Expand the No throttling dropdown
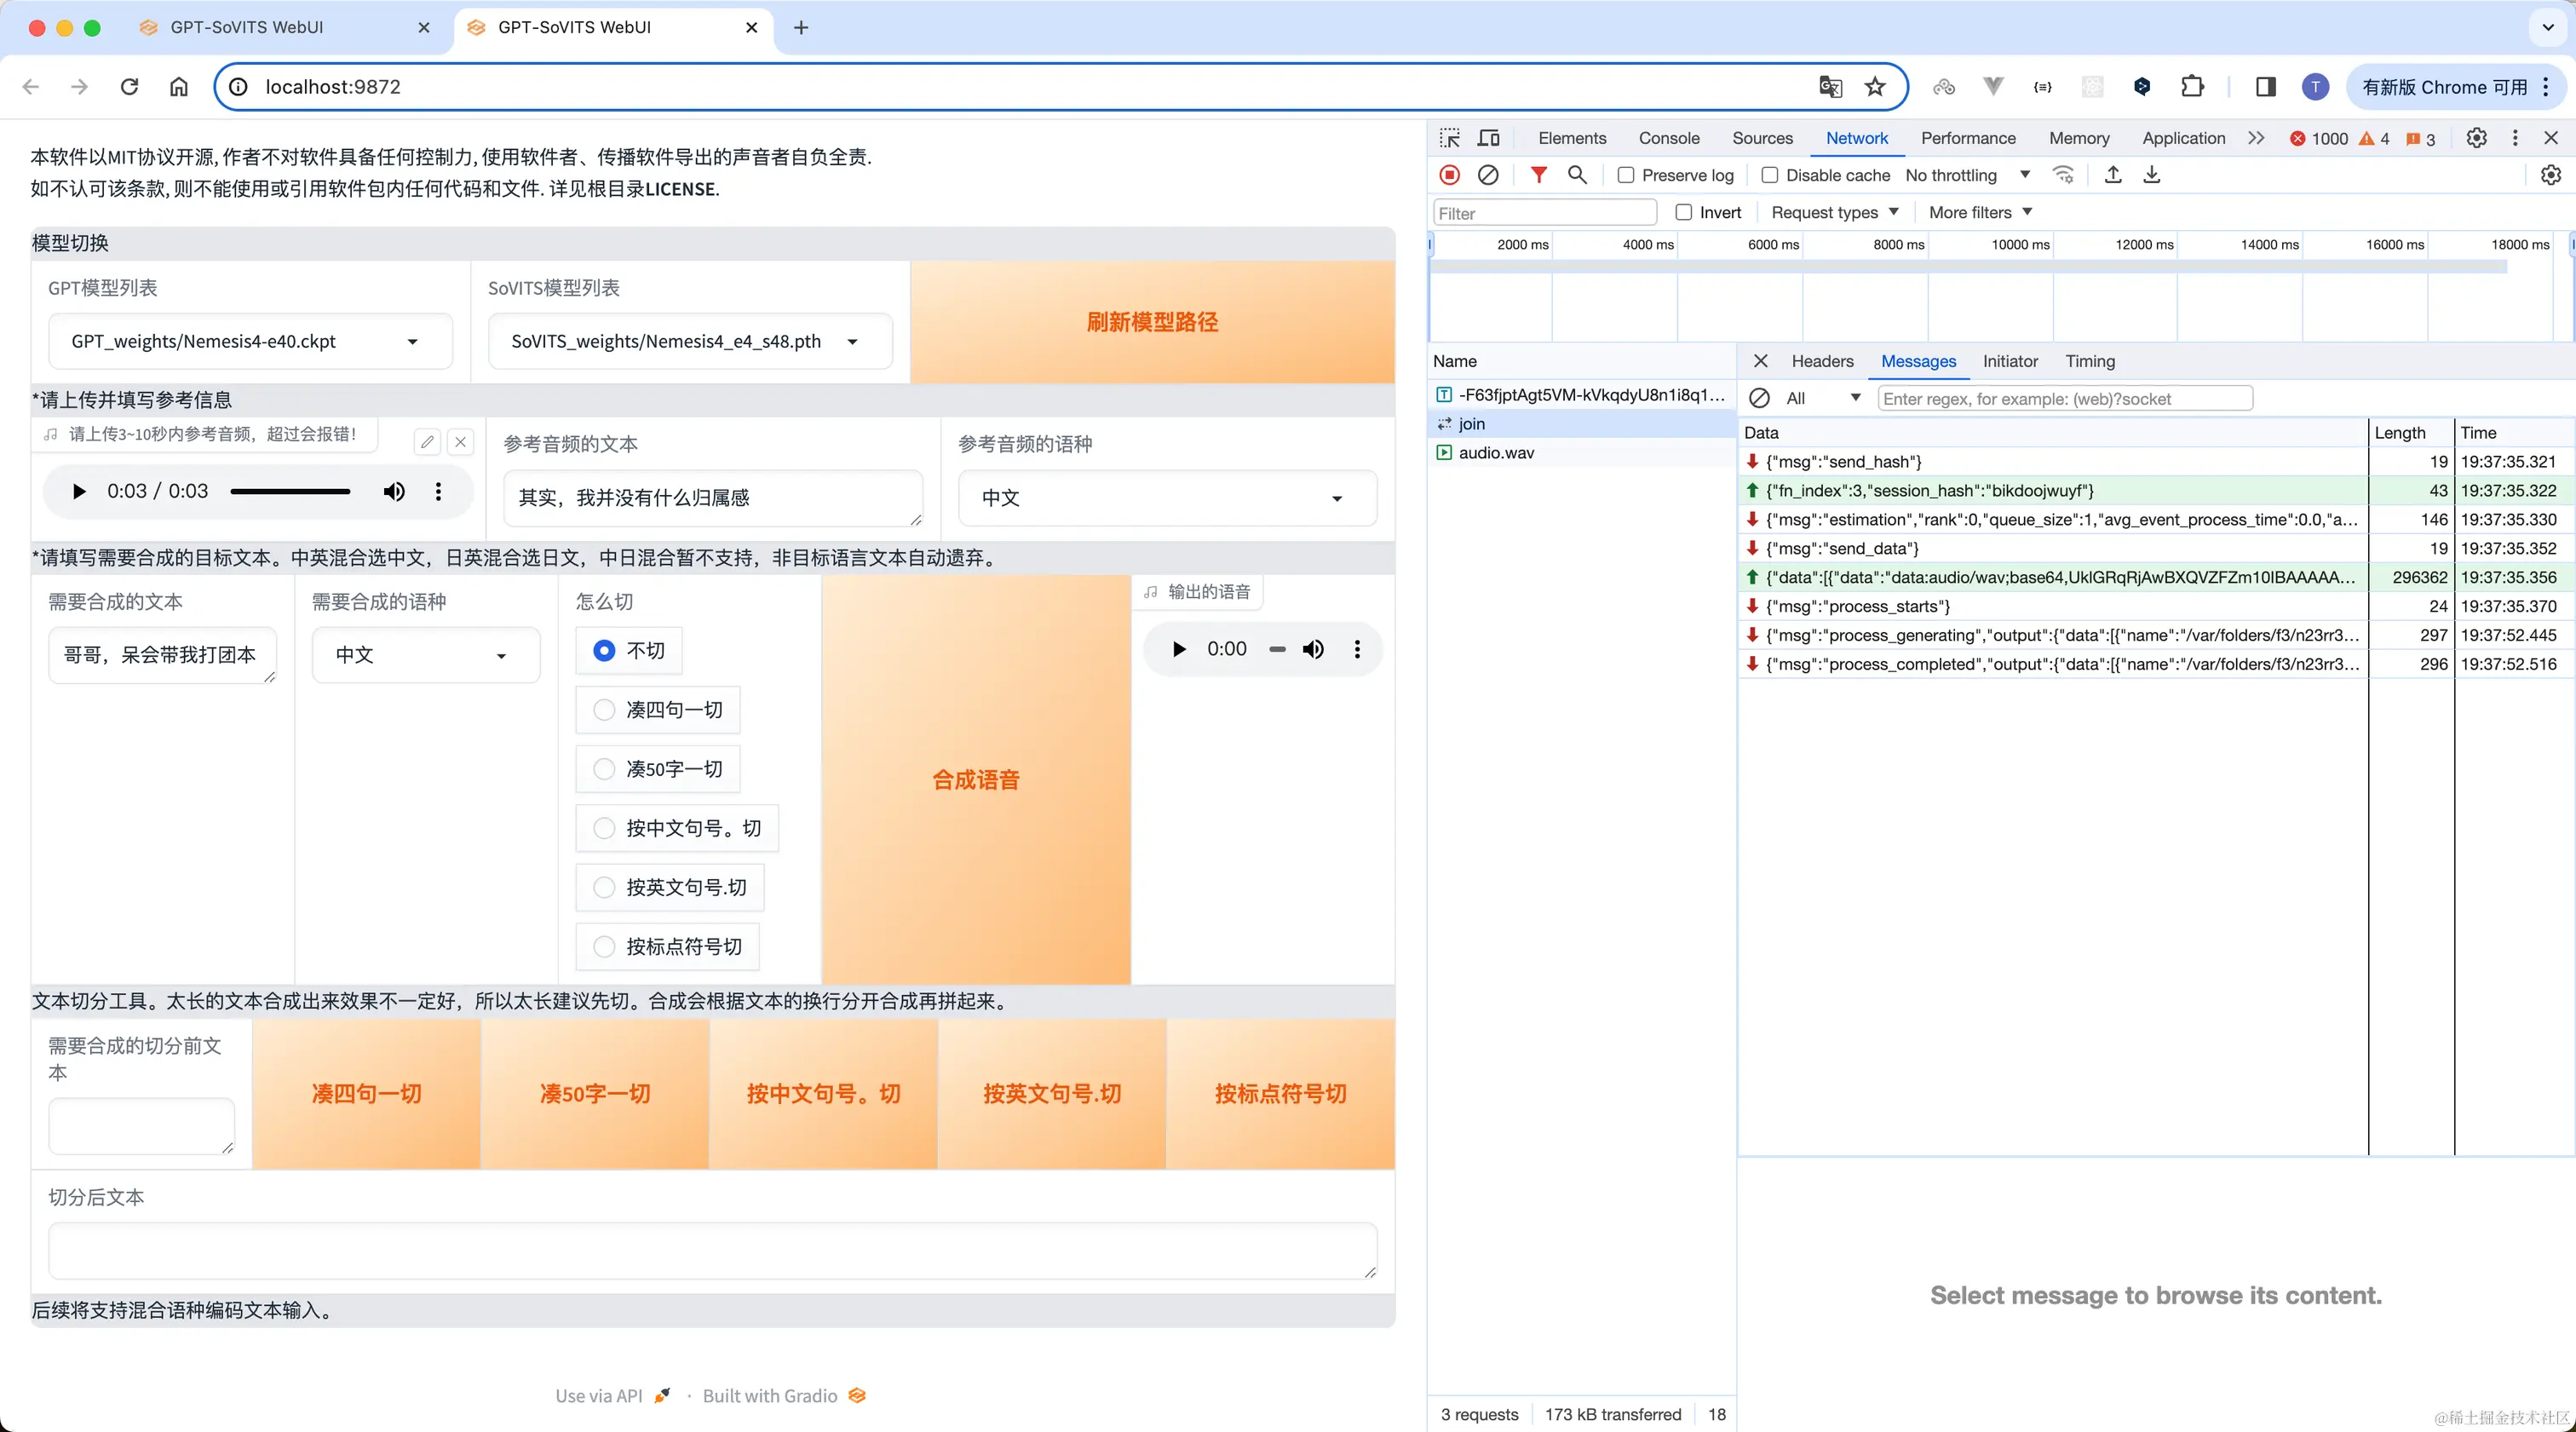 (x=1967, y=175)
